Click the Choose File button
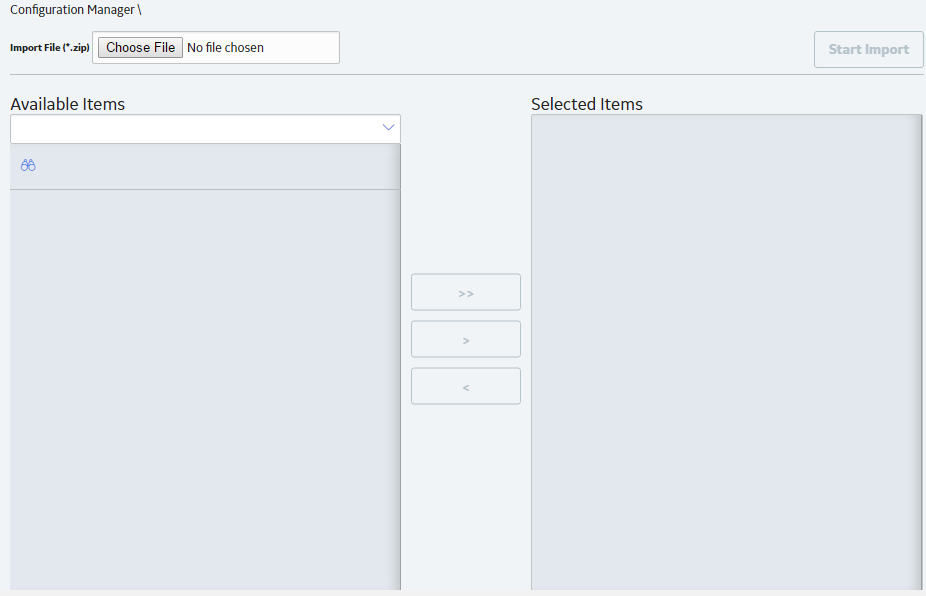This screenshot has height=596, width=926. pos(140,47)
